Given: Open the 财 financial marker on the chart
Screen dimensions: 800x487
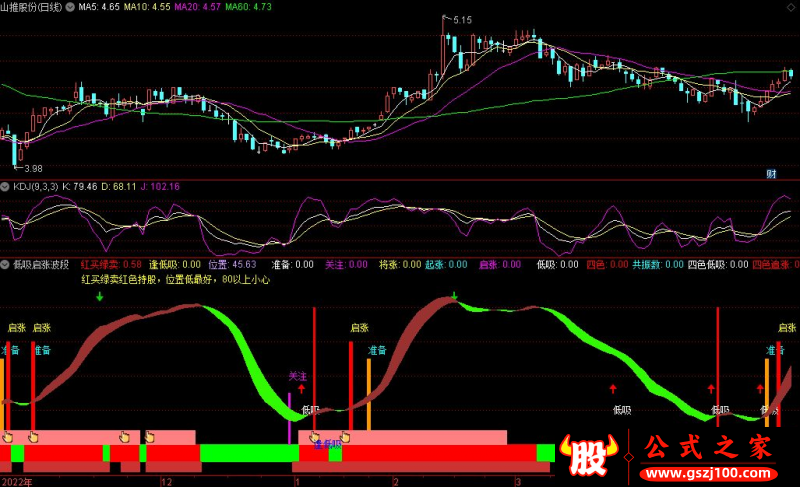Looking at the screenshot, I should pyautogui.click(x=771, y=174).
